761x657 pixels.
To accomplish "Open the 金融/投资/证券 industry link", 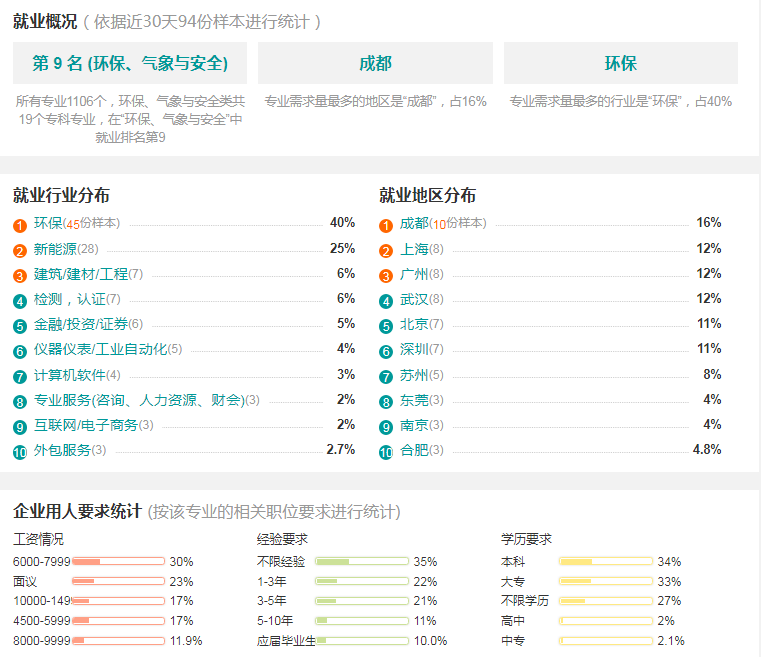I will point(81,324).
